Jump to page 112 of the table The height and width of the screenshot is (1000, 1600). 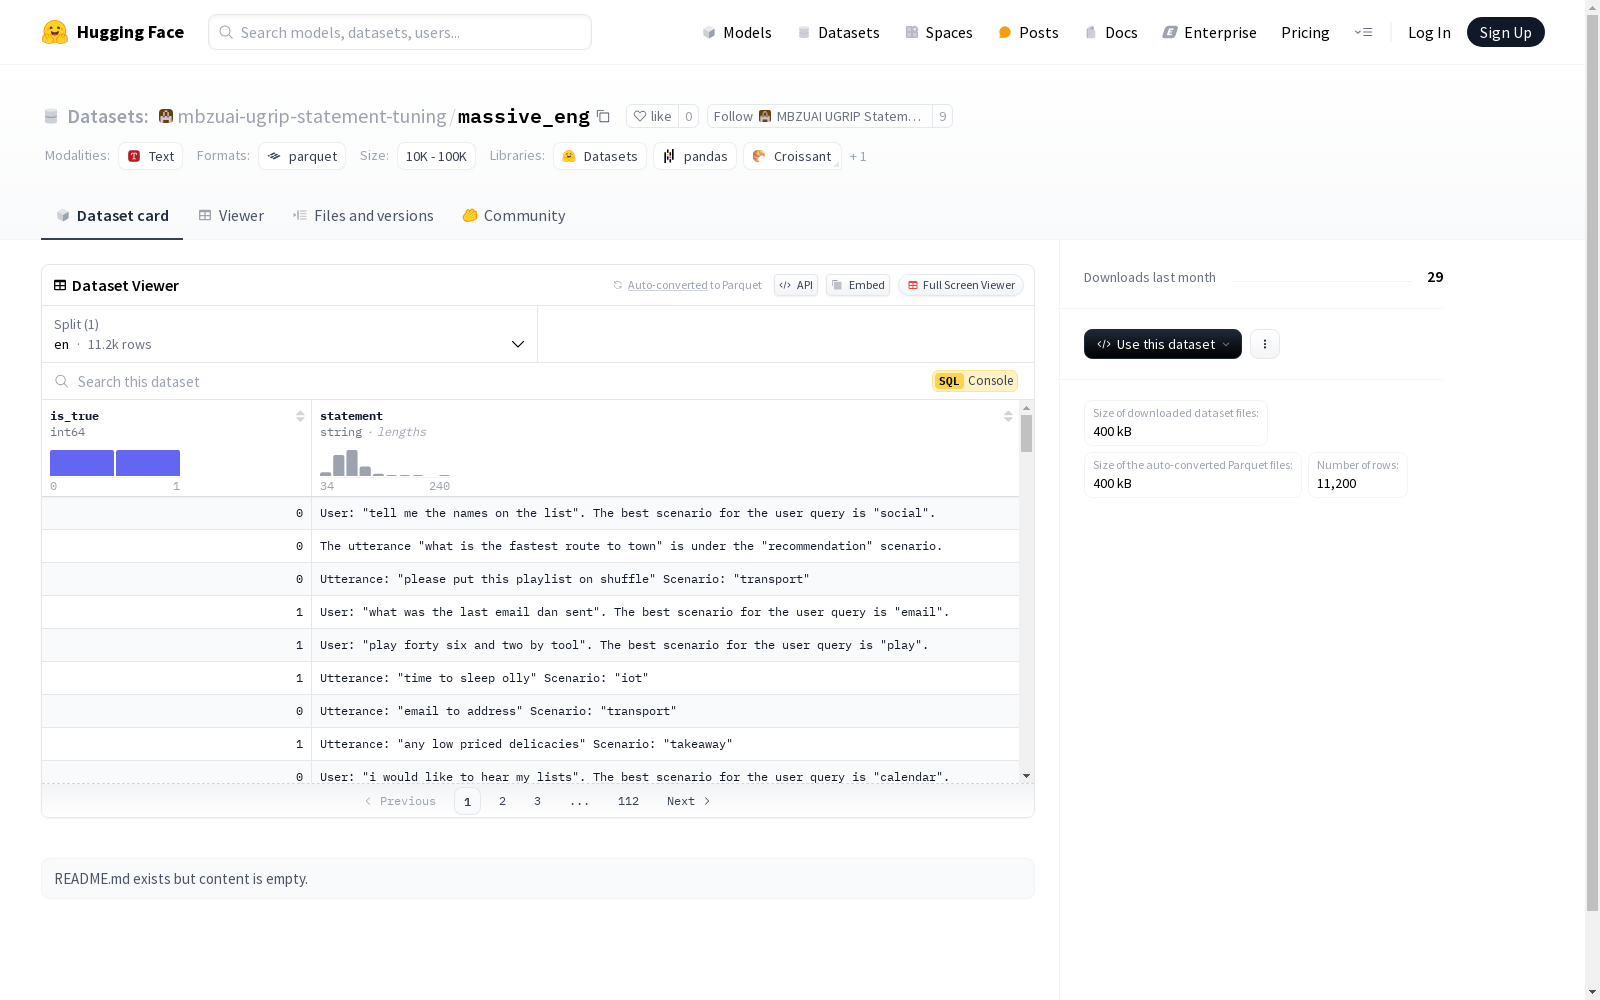[628, 801]
